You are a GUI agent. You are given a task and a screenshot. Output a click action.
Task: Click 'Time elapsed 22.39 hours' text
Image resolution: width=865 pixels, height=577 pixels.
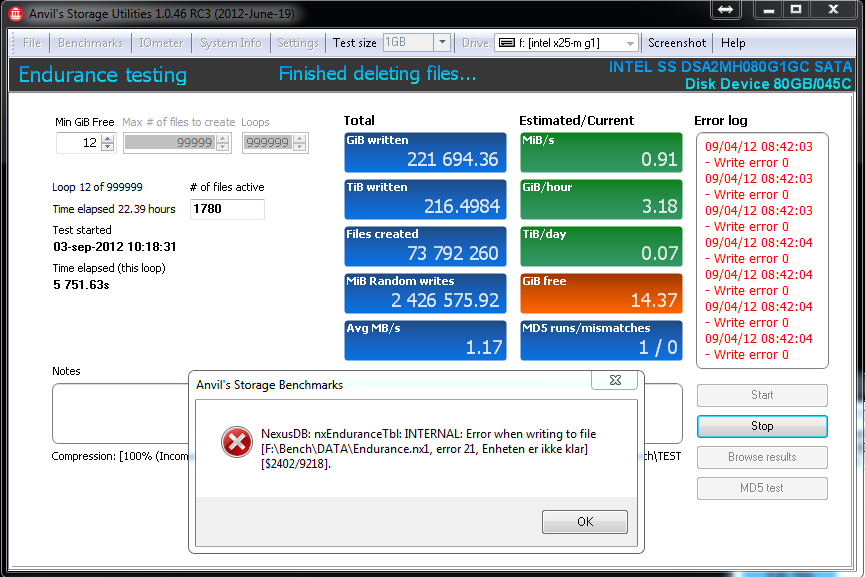[x=114, y=209]
